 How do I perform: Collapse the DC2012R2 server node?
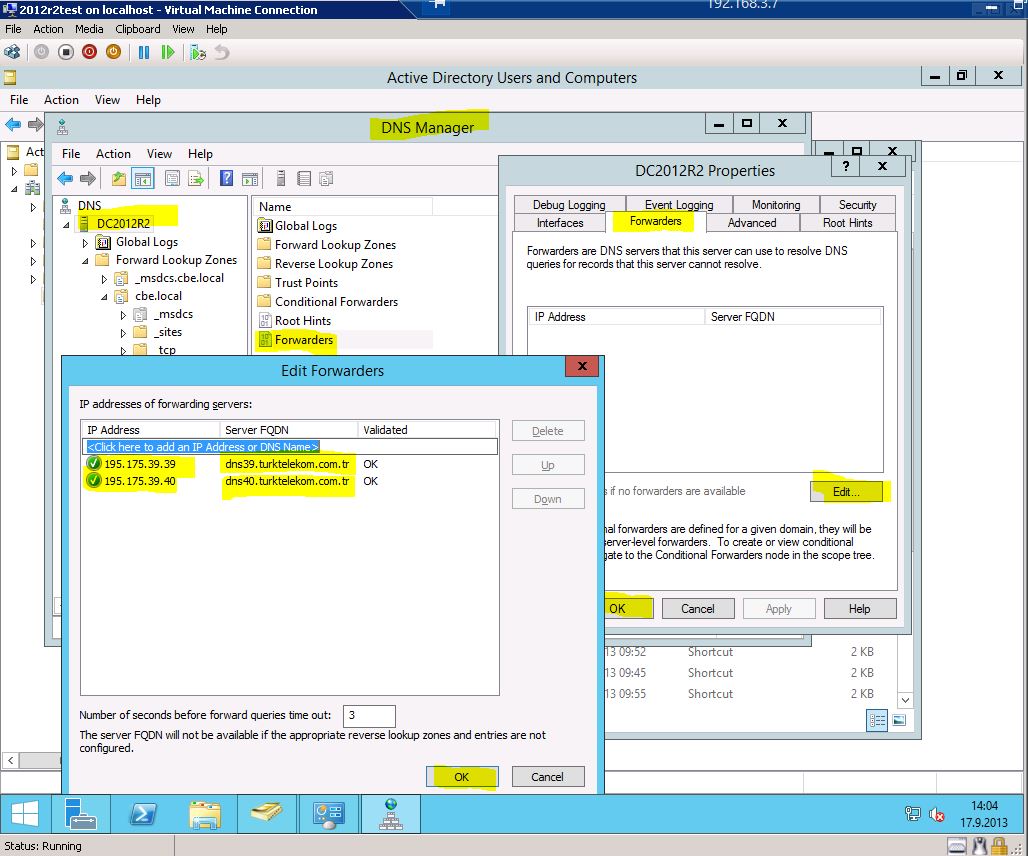pos(66,225)
